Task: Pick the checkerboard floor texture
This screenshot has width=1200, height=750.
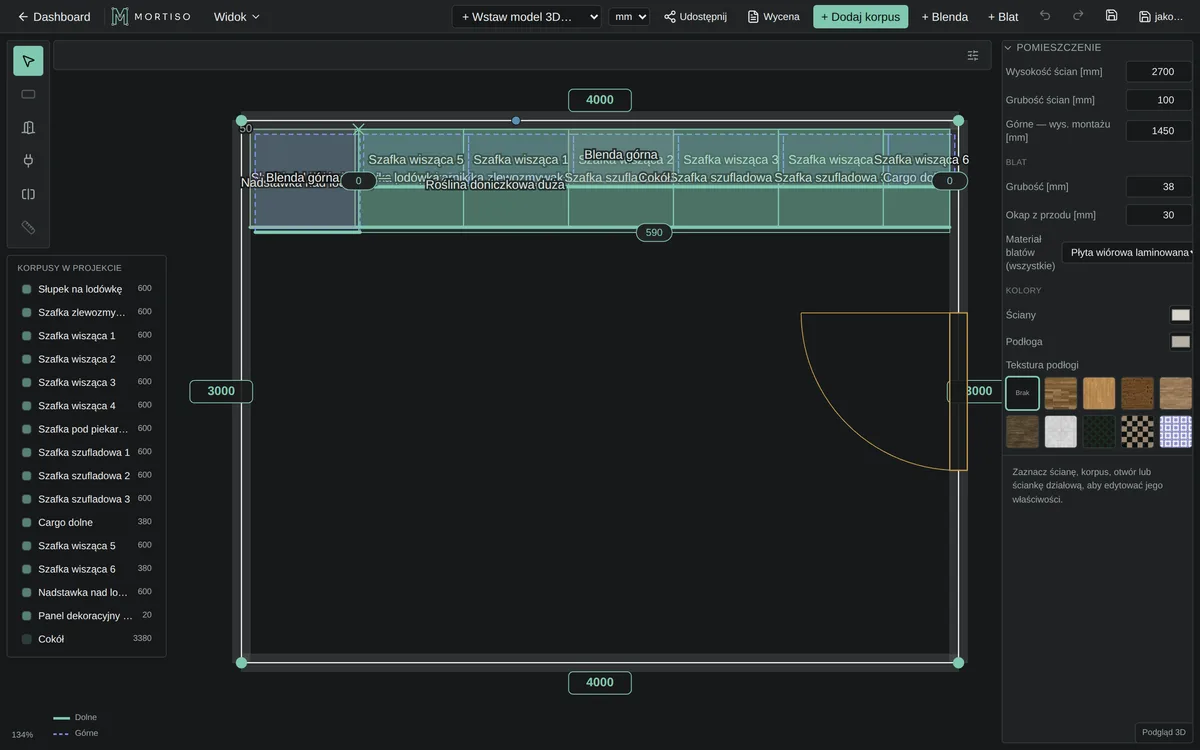Action: [x=1137, y=432]
